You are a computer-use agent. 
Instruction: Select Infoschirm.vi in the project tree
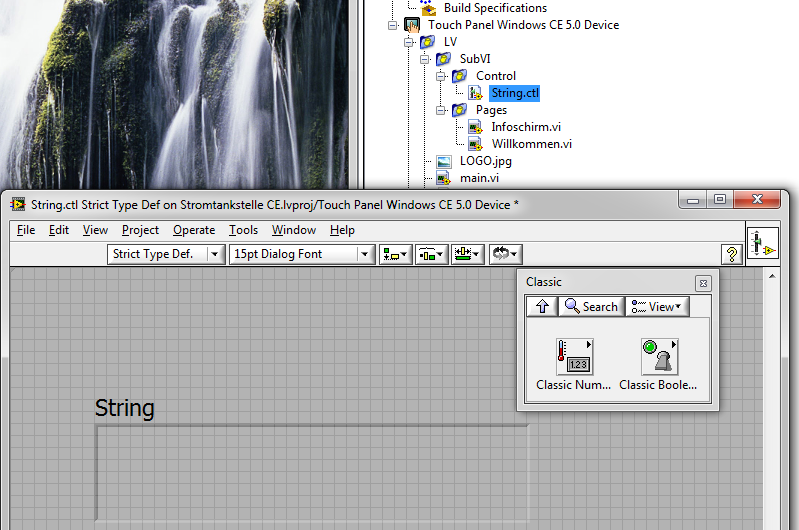tap(526, 127)
